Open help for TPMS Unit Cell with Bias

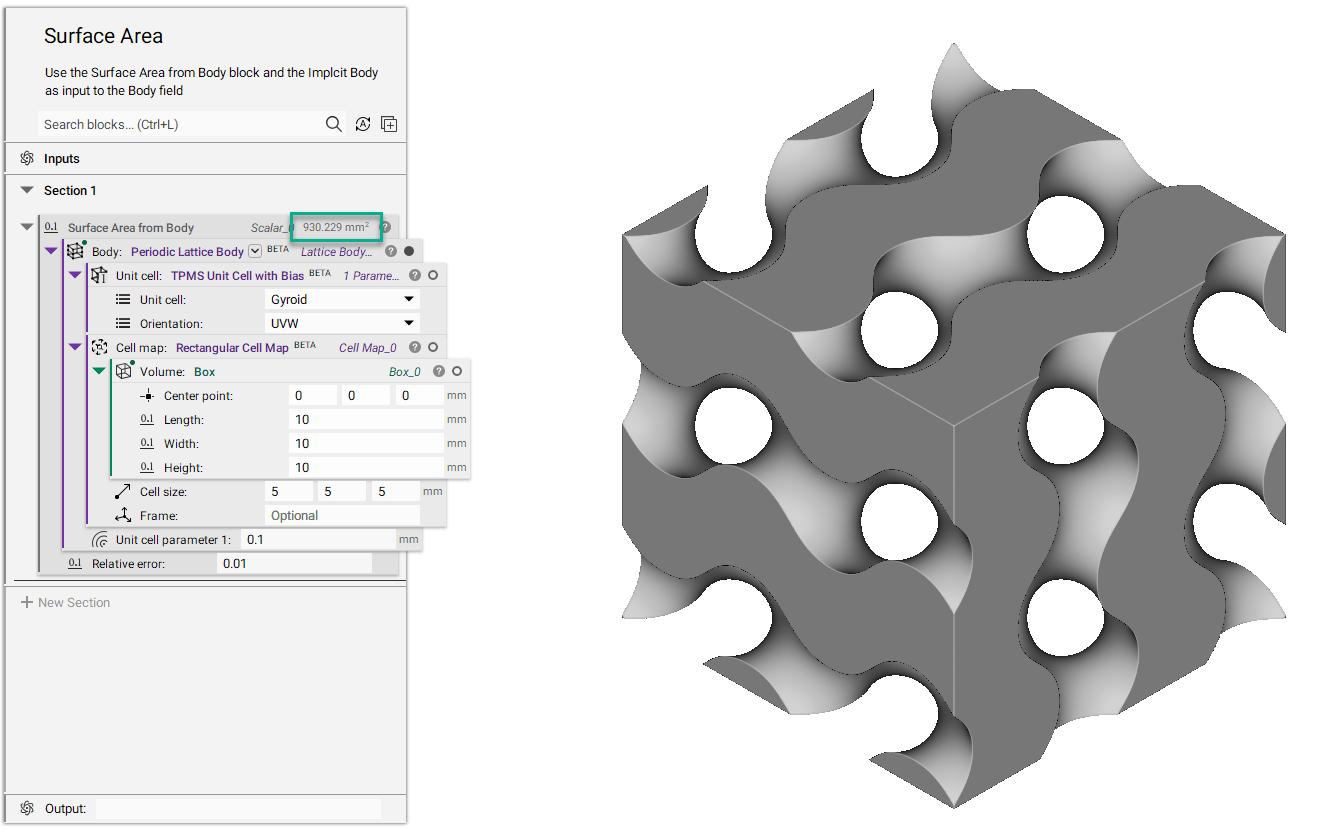click(415, 275)
